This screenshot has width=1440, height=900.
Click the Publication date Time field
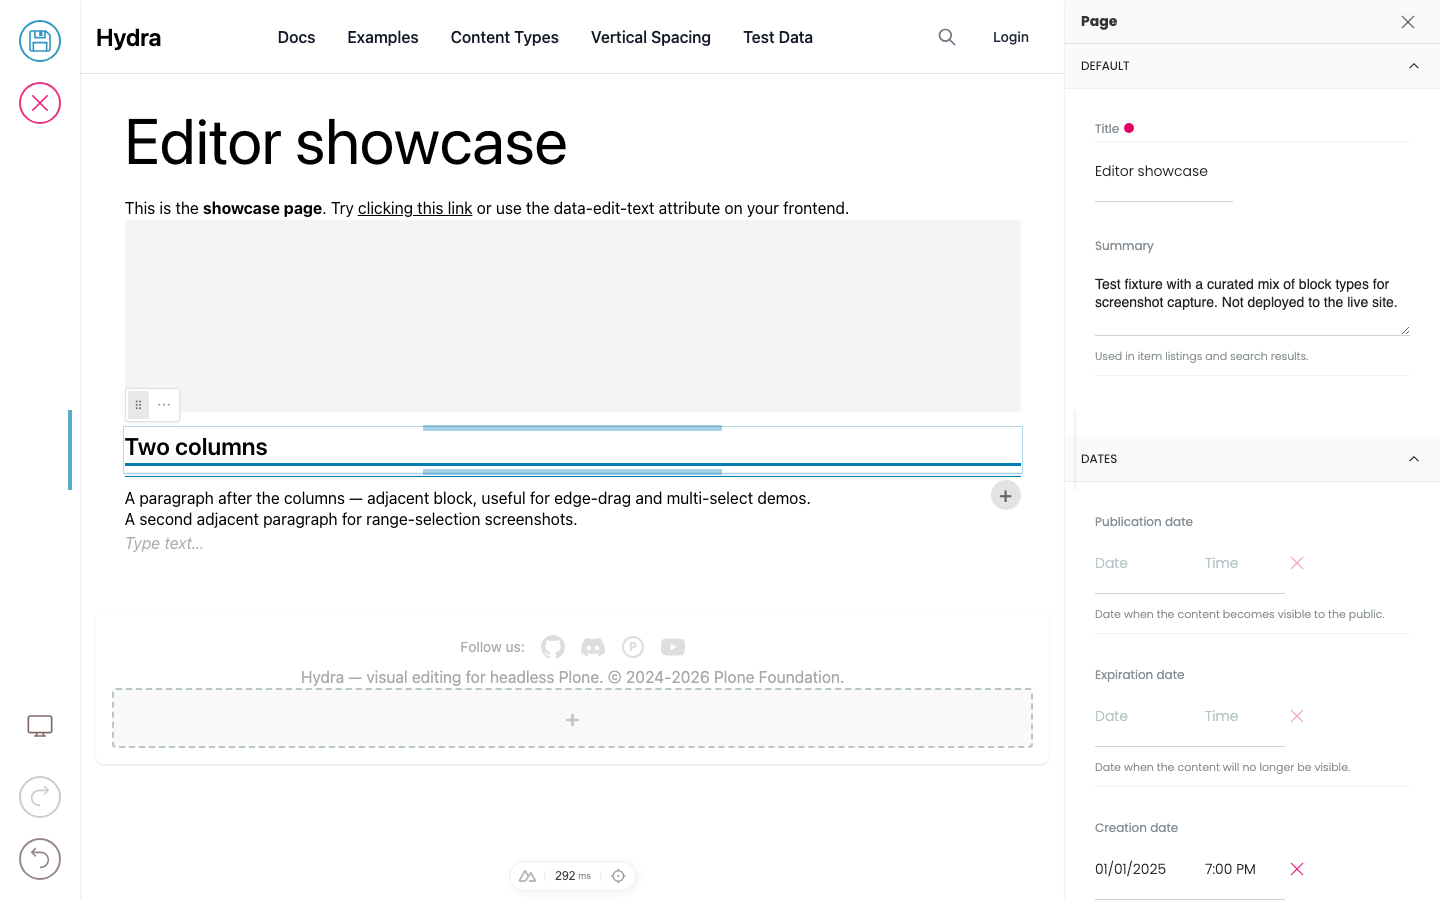pyautogui.click(x=1240, y=563)
